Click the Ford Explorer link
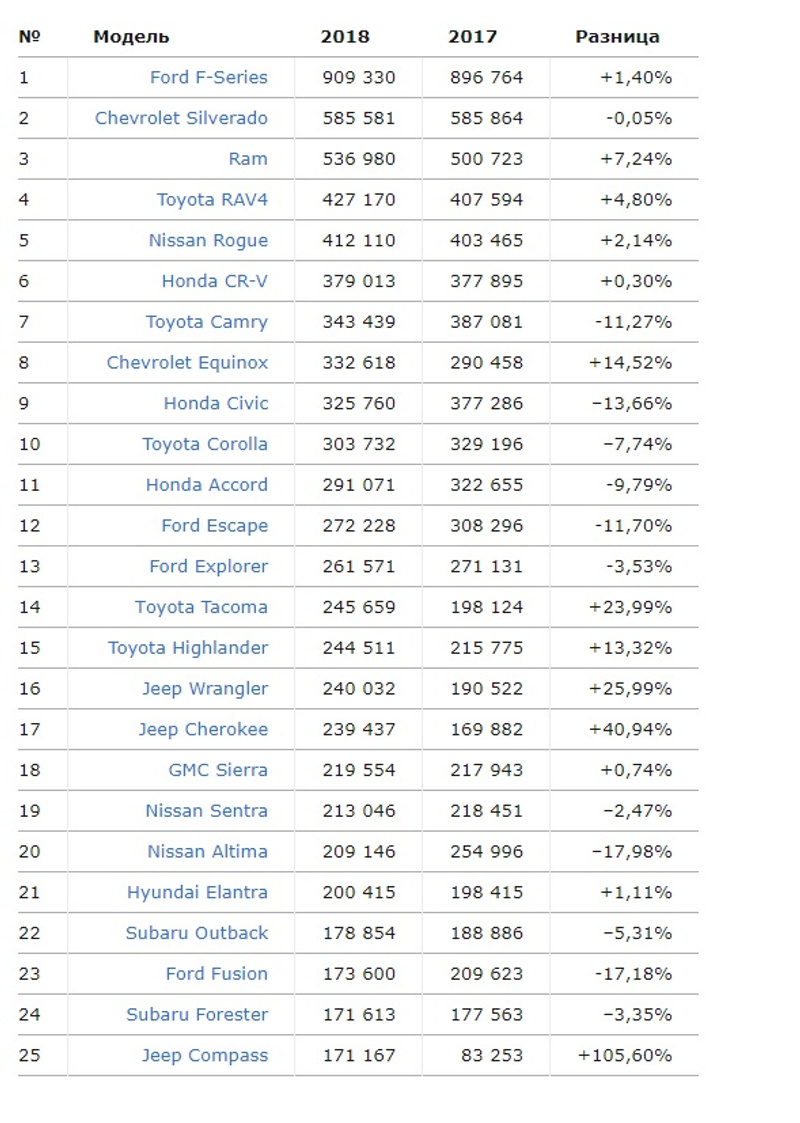 coord(208,567)
